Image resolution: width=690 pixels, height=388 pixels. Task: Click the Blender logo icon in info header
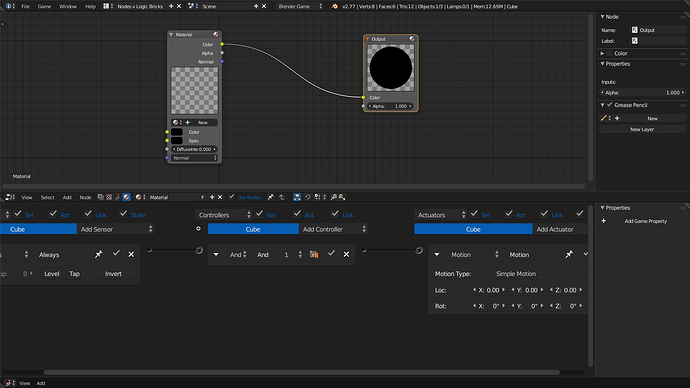pyautogui.click(x=334, y=6)
